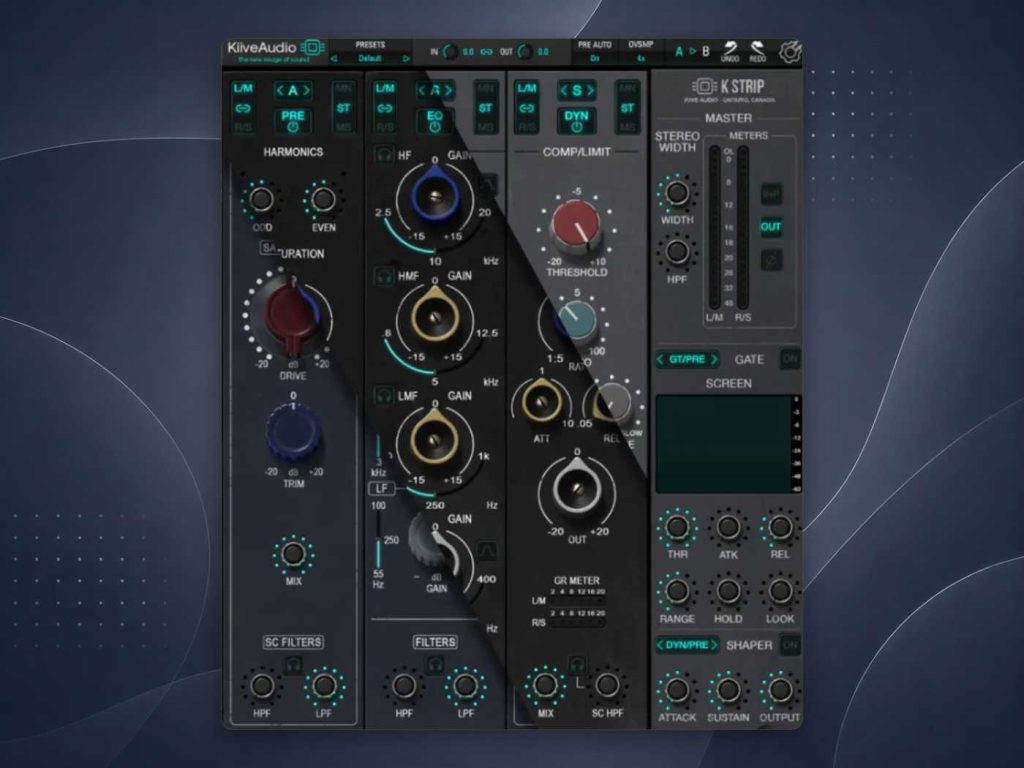Click right arrow of DYN S selector
Screen dimensions: 1024x768
(x=590, y=90)
